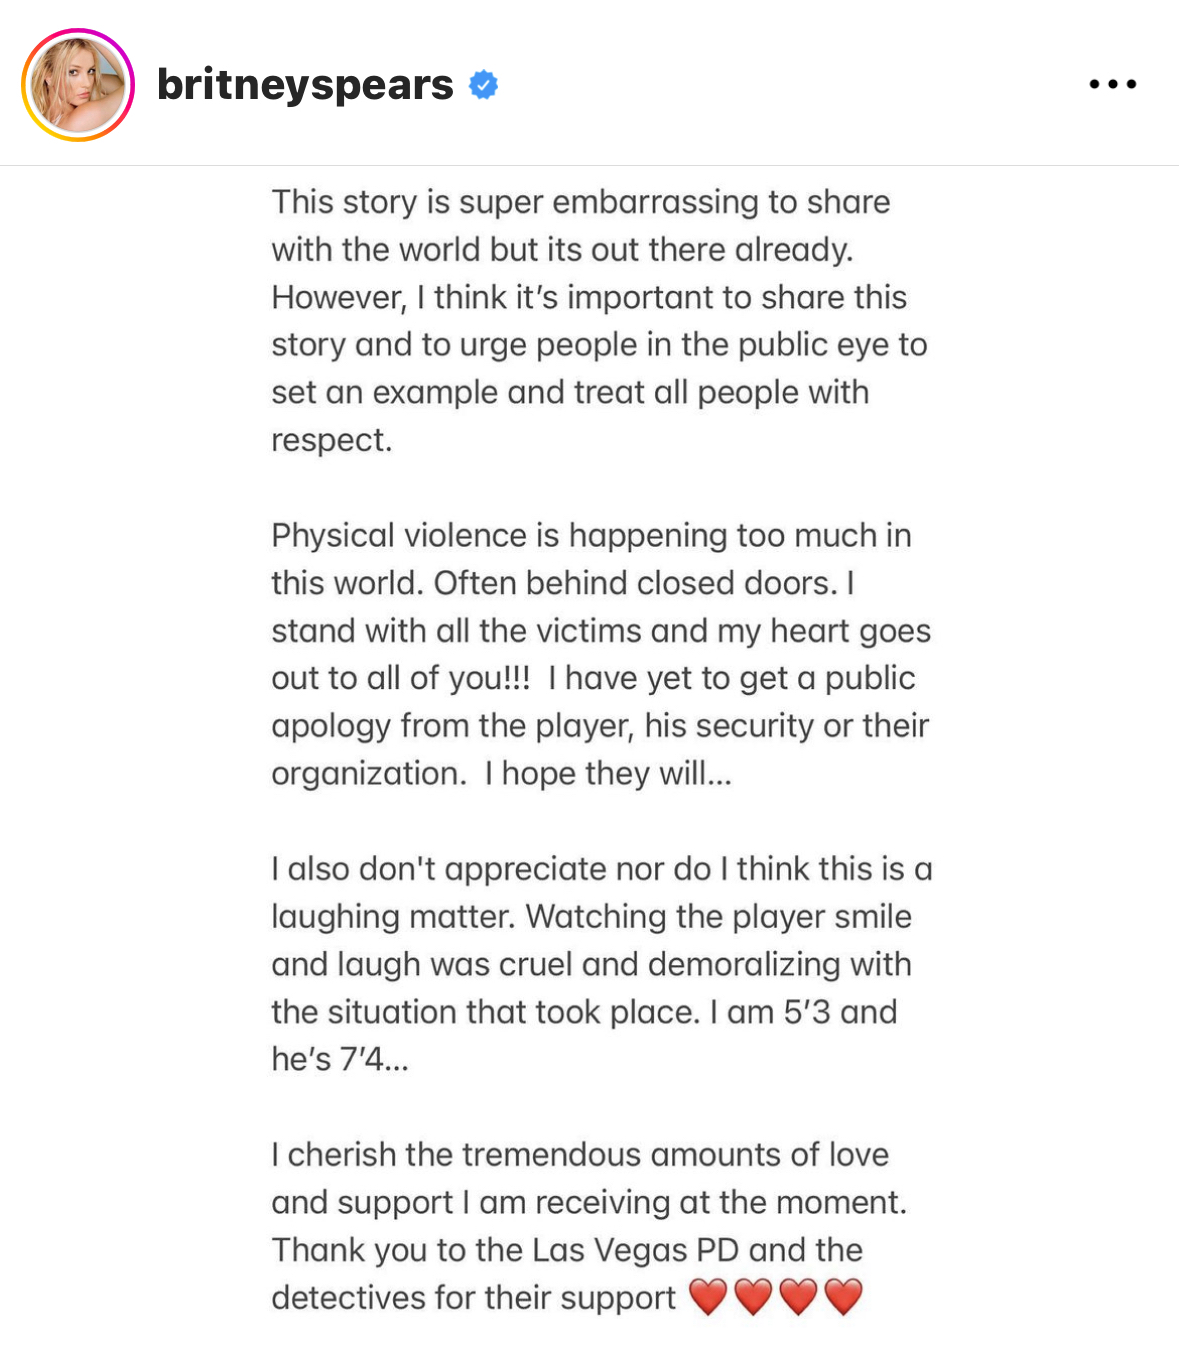Click the third red heart emoji
Image resolution: width=1179 pixels, height=1349 pixels.
pos(798,1297)
